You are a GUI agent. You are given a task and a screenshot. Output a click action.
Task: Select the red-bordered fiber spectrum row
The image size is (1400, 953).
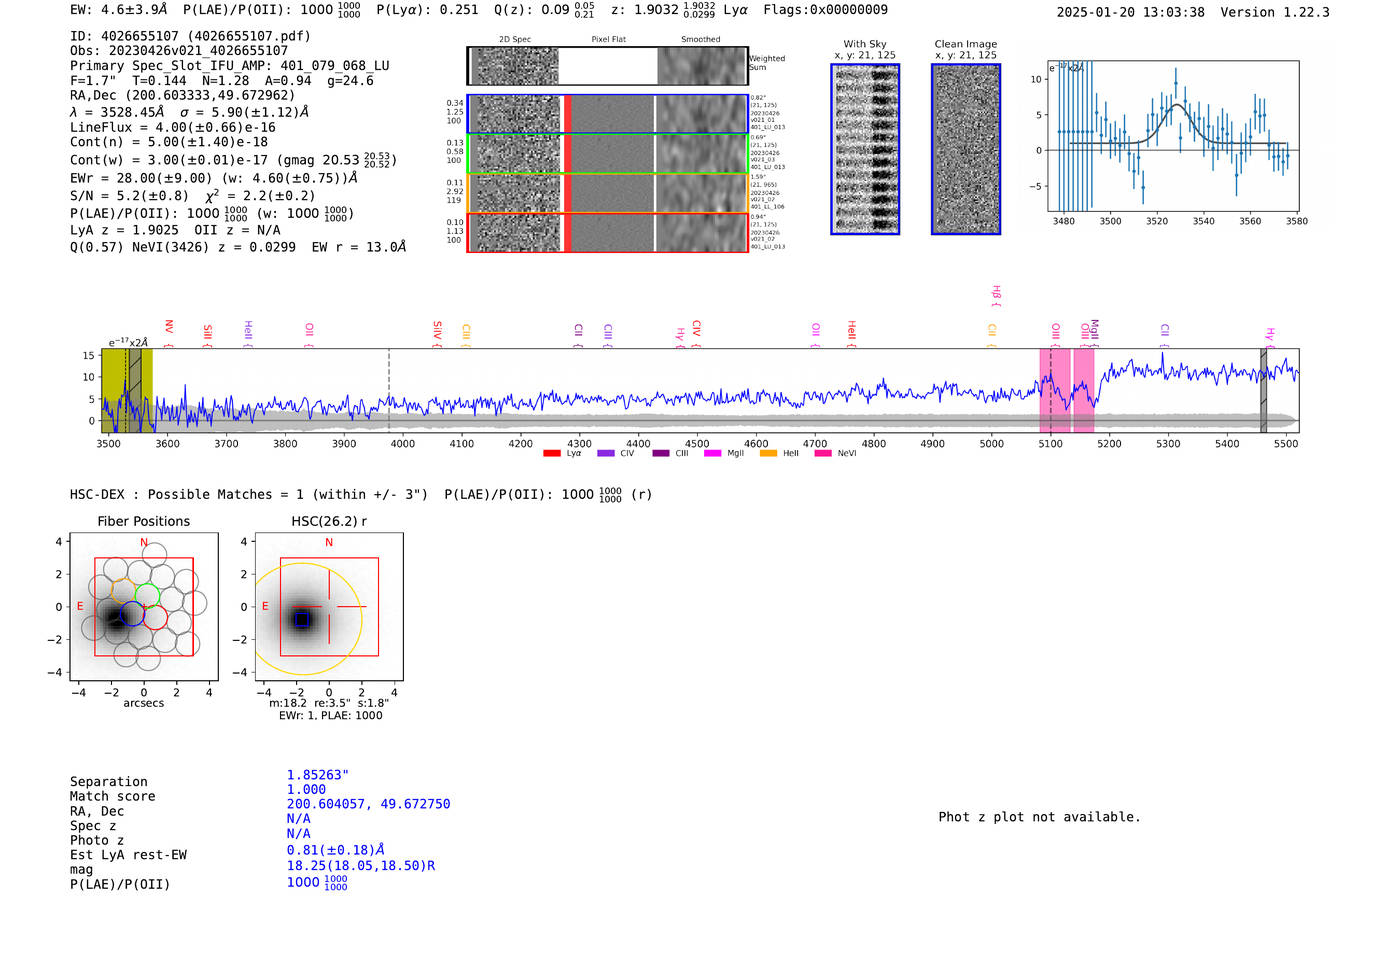[x=607, y=232]
